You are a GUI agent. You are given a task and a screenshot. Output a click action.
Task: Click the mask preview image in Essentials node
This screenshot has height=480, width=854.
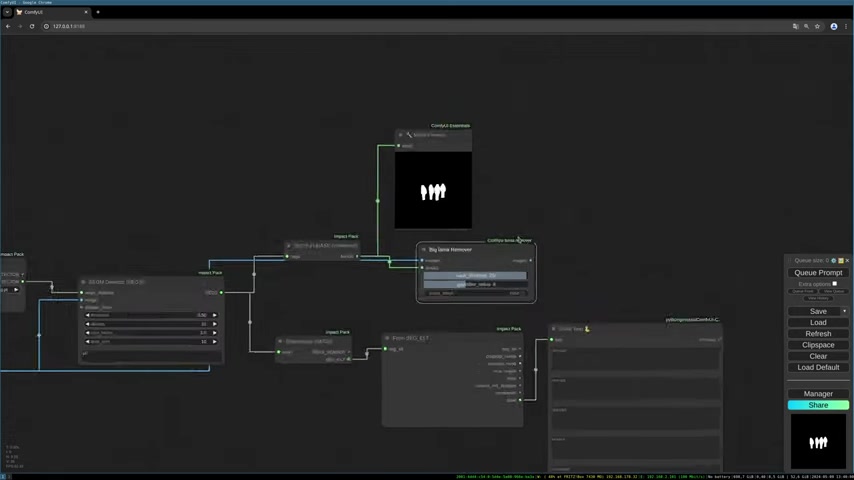[x=433, y=190]
